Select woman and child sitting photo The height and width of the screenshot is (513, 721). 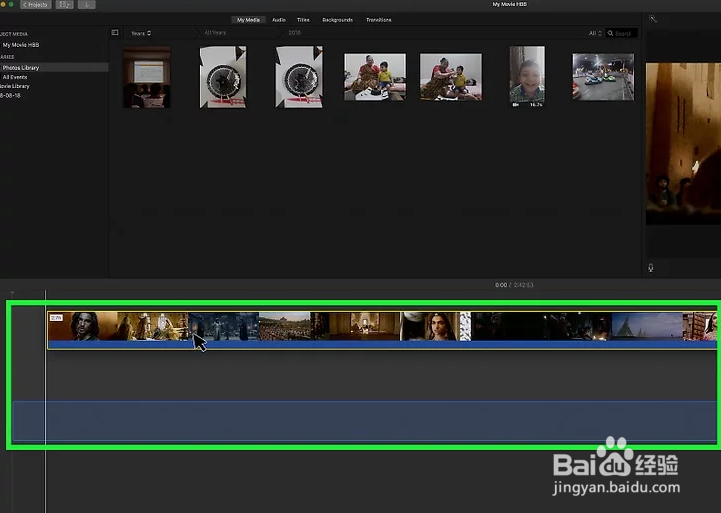(375, 77)
